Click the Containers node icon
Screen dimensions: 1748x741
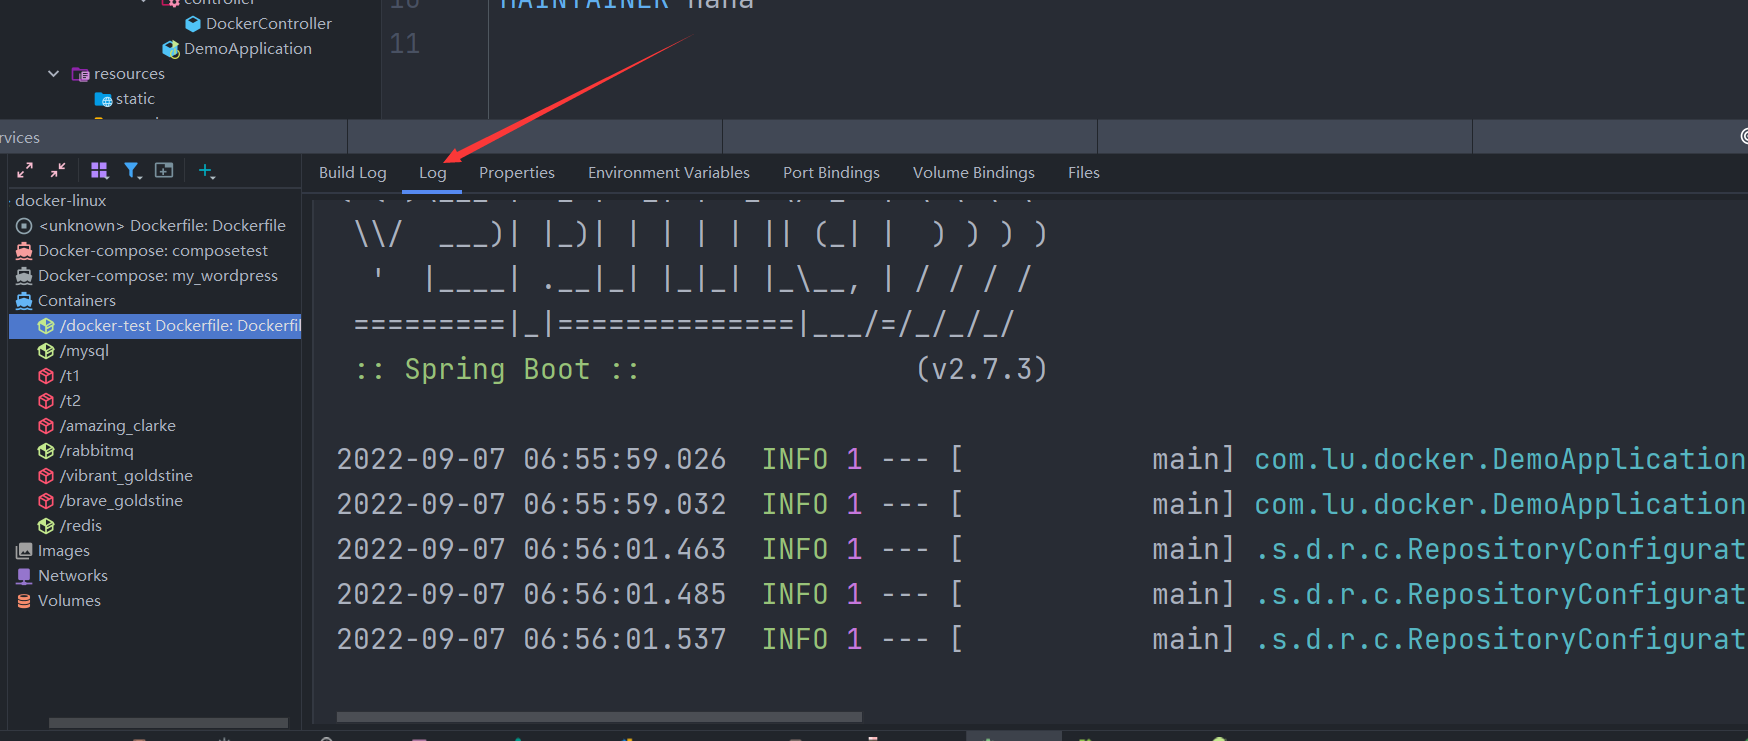24,301
